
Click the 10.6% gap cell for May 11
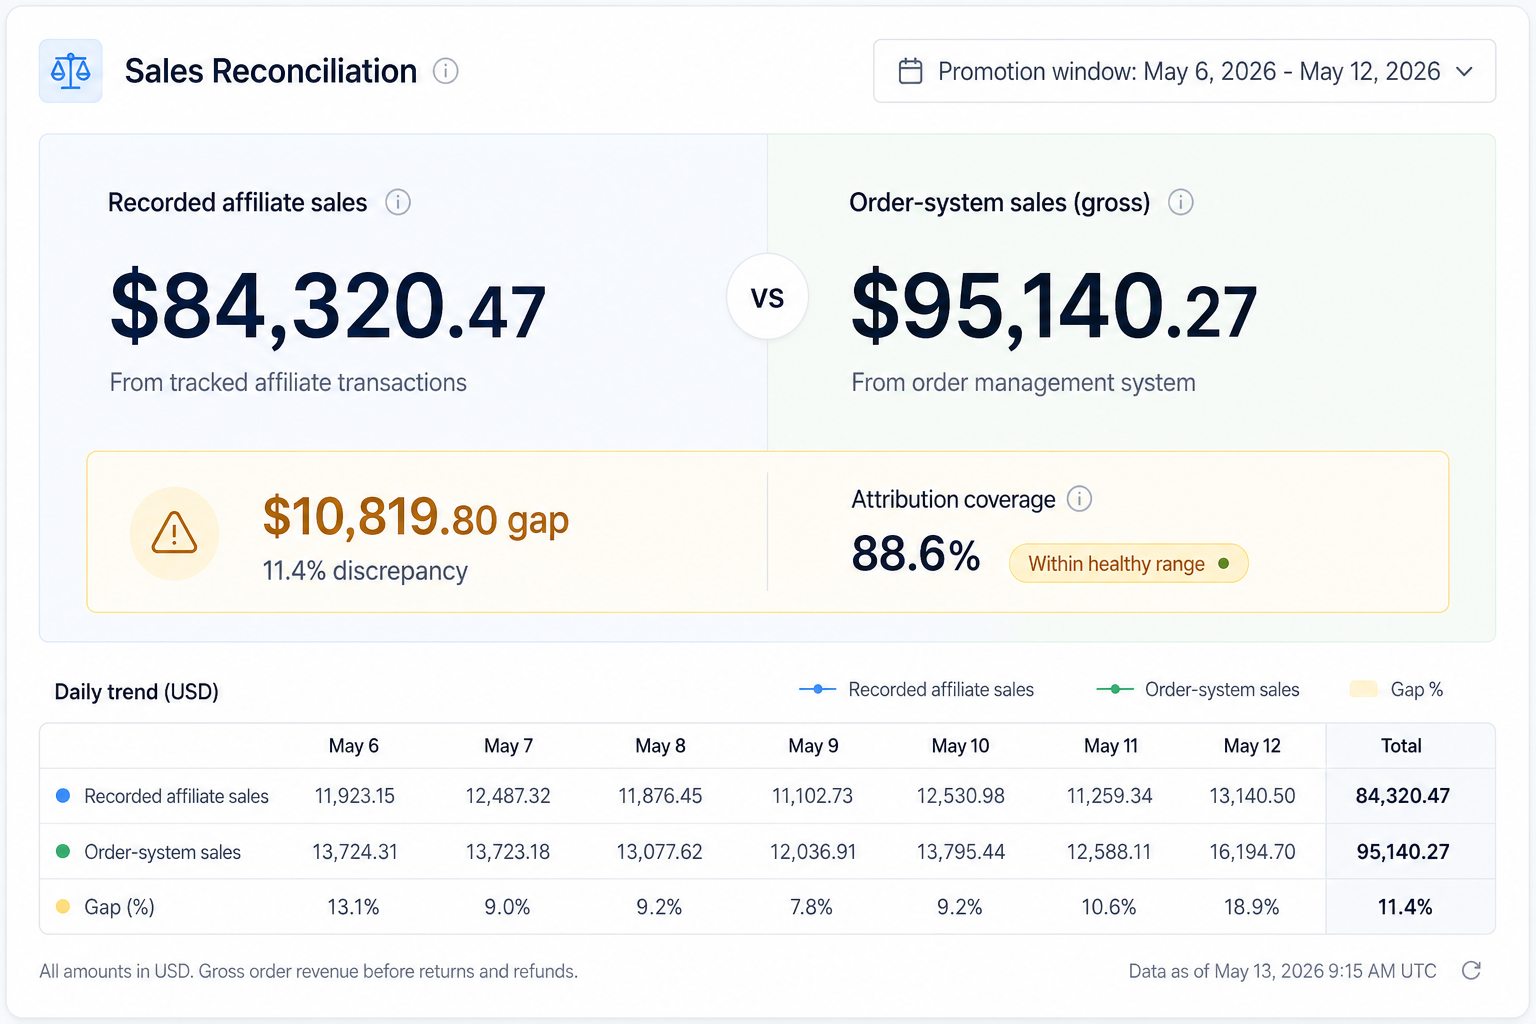point(1109,907)
